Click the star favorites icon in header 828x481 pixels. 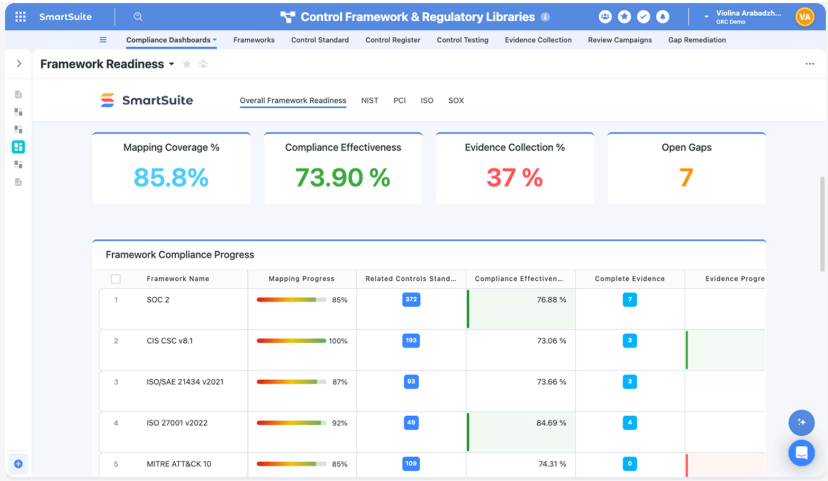624,17
